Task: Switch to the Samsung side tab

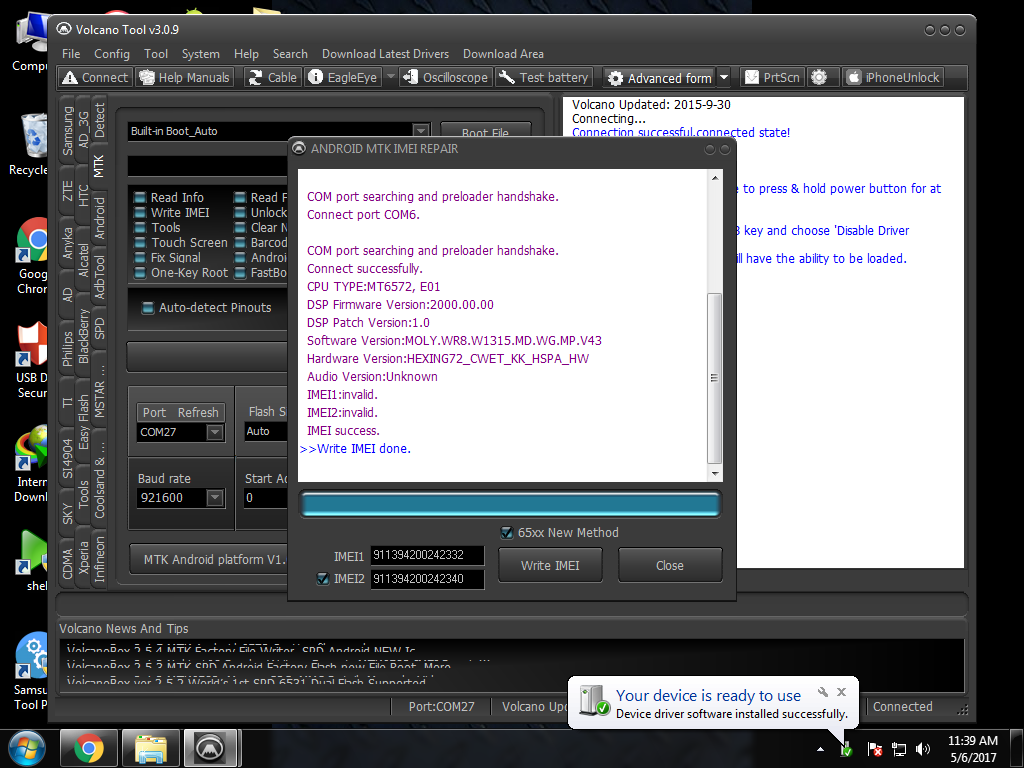Action: 67,130
